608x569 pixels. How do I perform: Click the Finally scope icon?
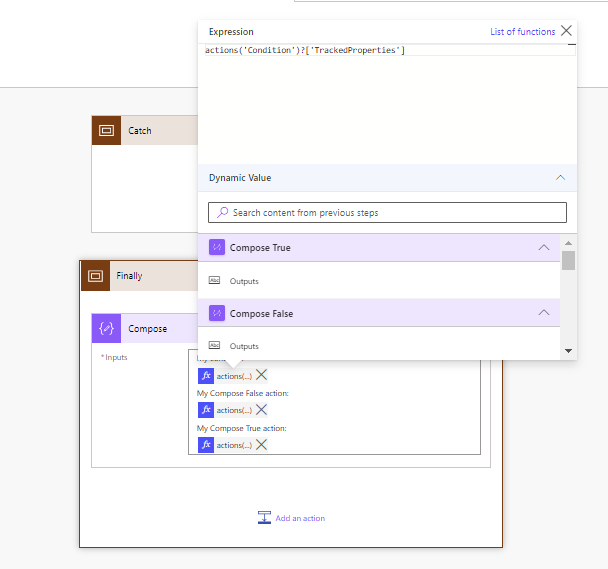(x=95, y=276)
